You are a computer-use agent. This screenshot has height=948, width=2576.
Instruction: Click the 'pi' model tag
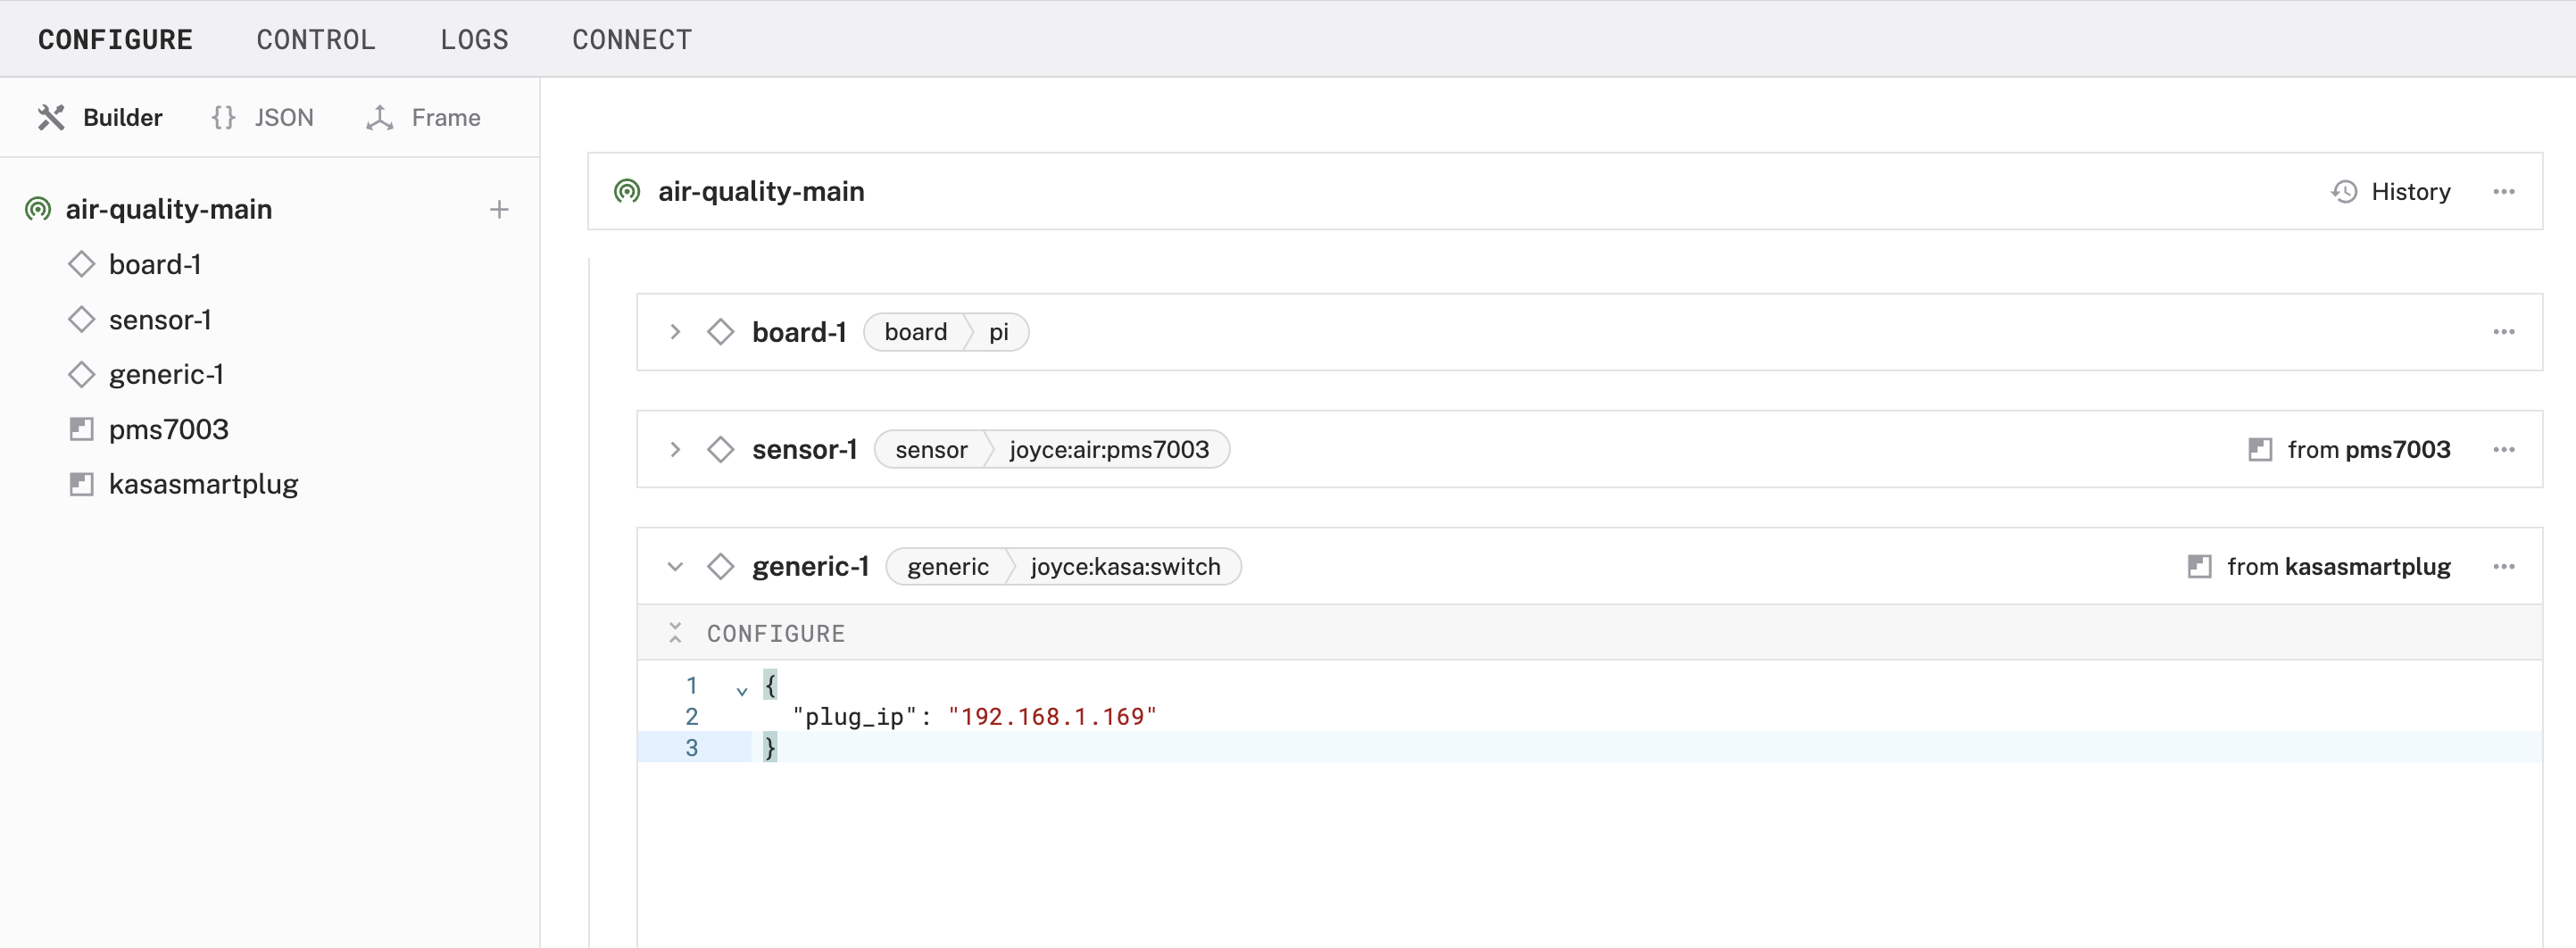tap(998, 332)
